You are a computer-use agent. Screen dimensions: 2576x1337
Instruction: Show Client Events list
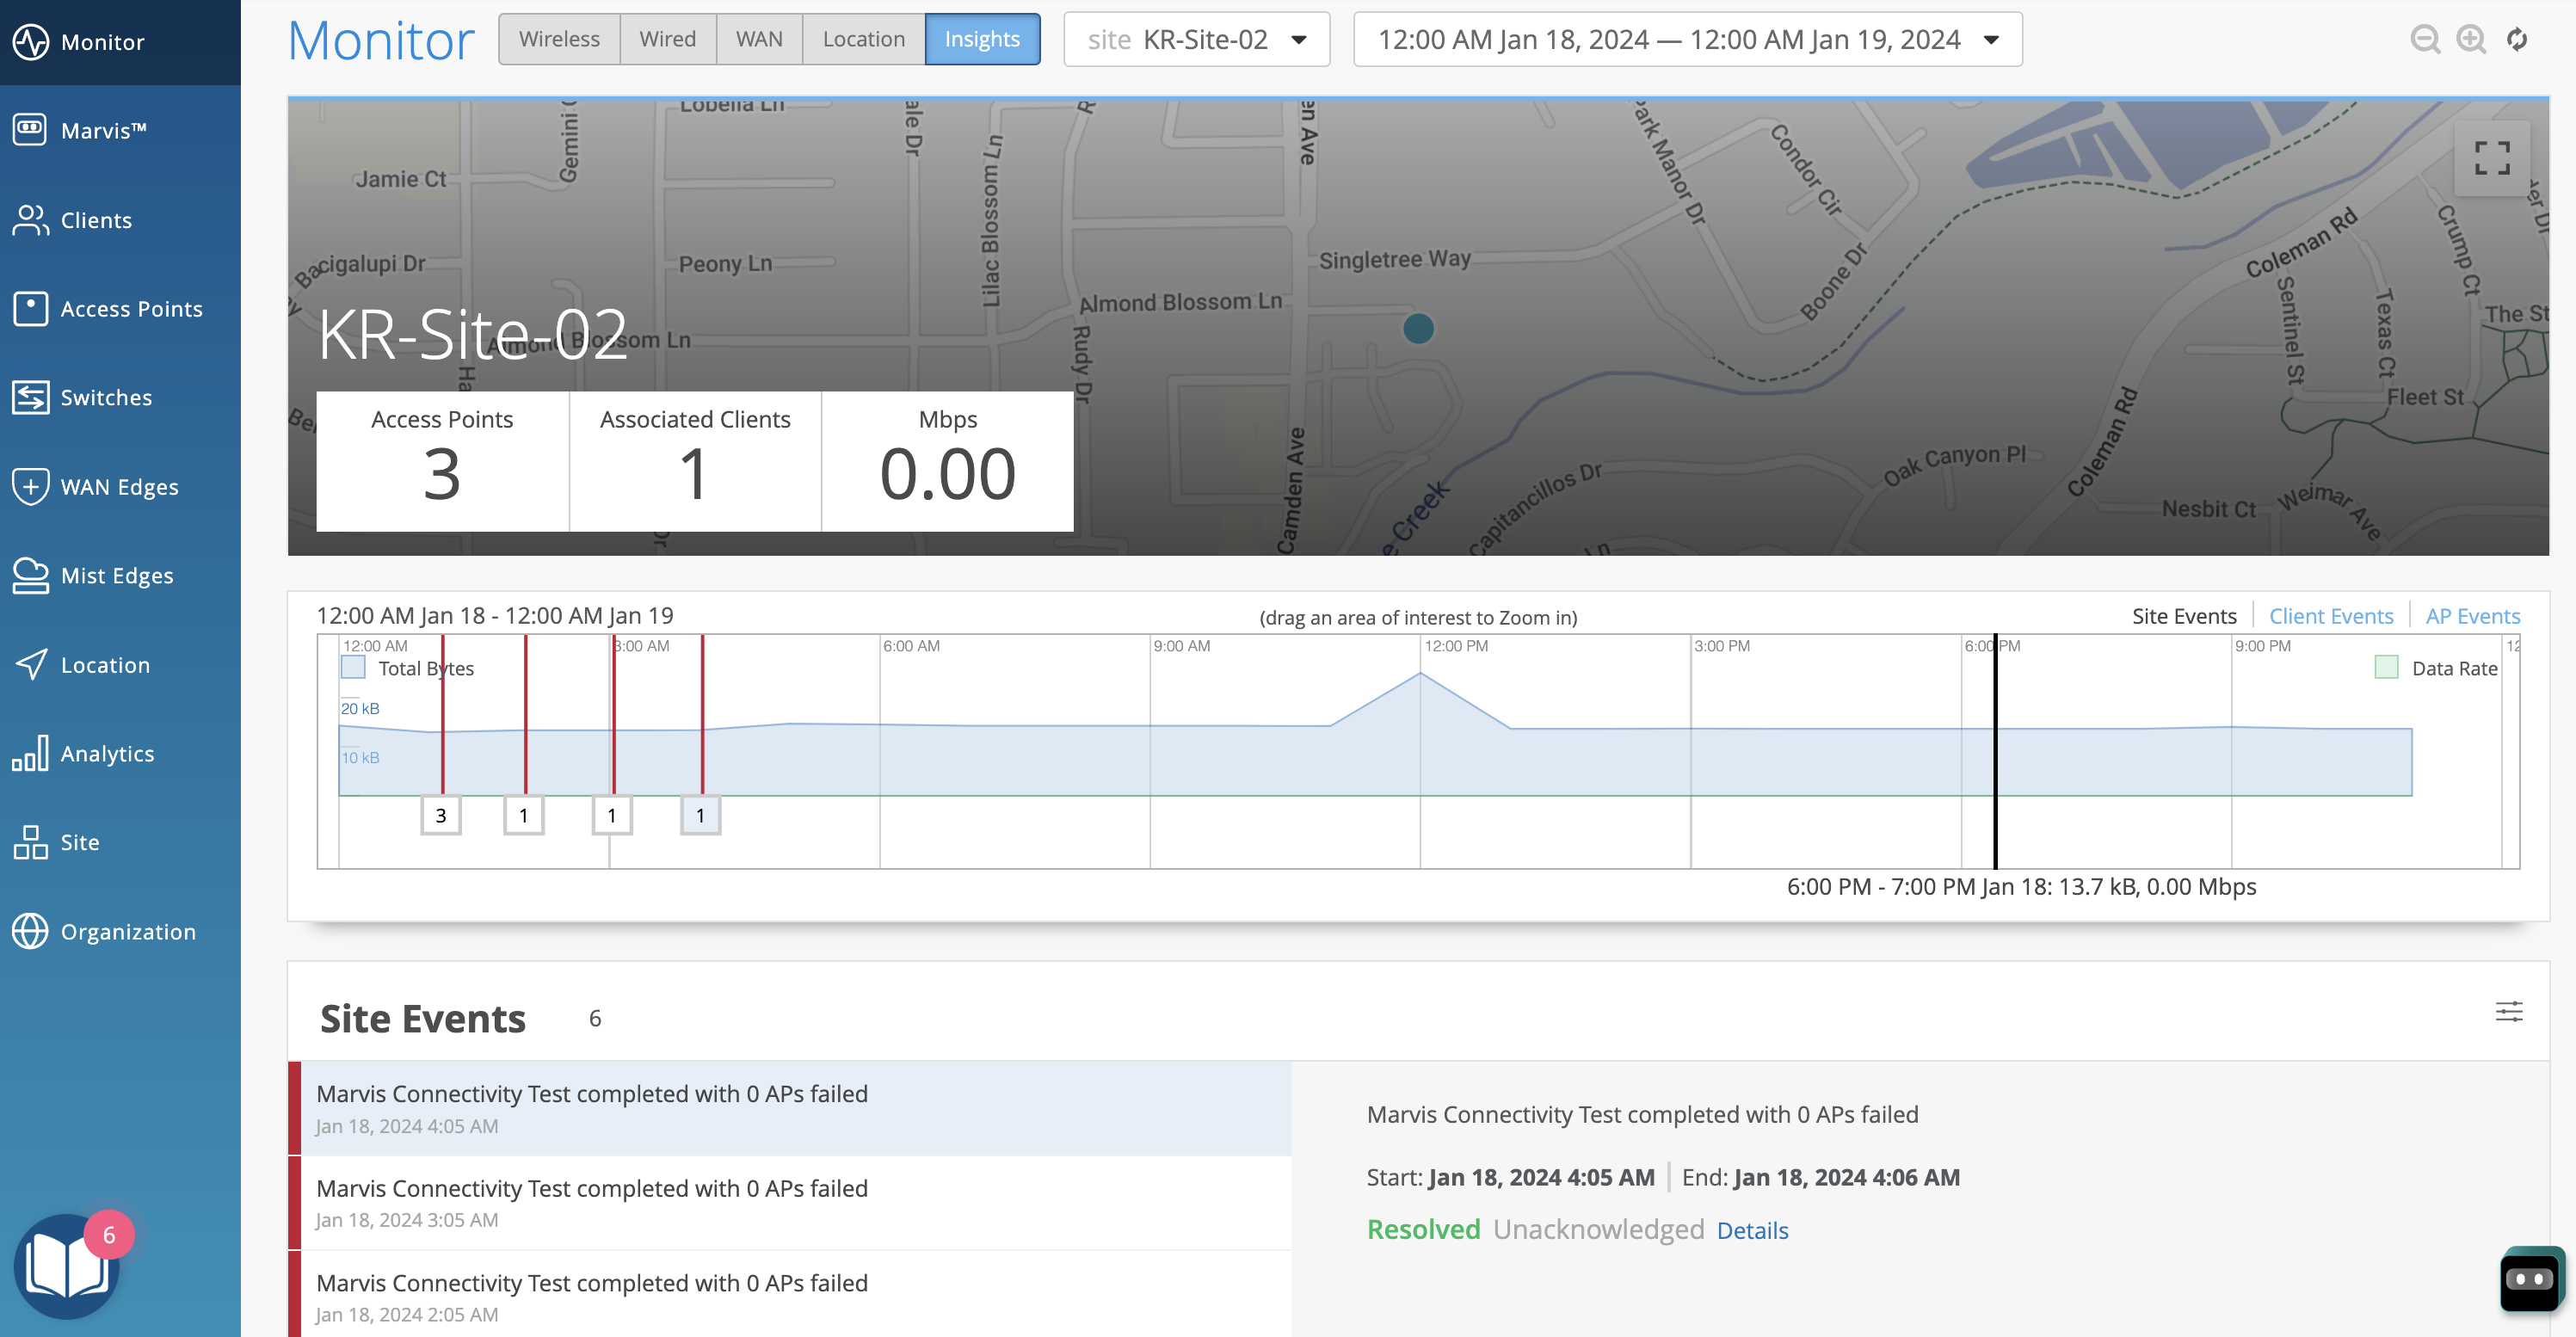pyautogui.click(x=2330, y=616)
